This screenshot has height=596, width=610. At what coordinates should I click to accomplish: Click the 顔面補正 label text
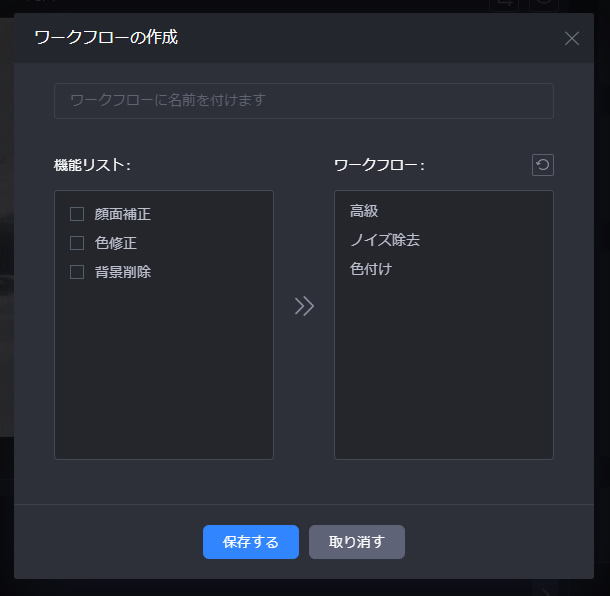[x=122, y=214]
